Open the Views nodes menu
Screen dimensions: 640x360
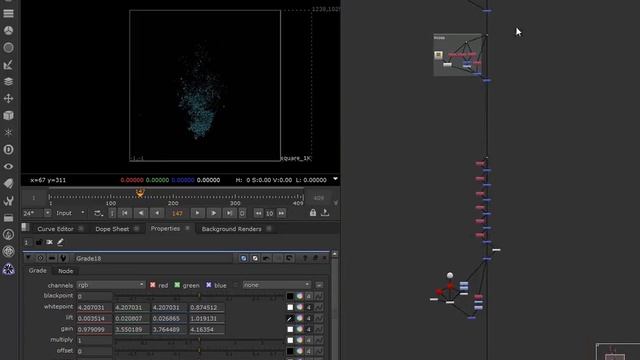(8, 167)
